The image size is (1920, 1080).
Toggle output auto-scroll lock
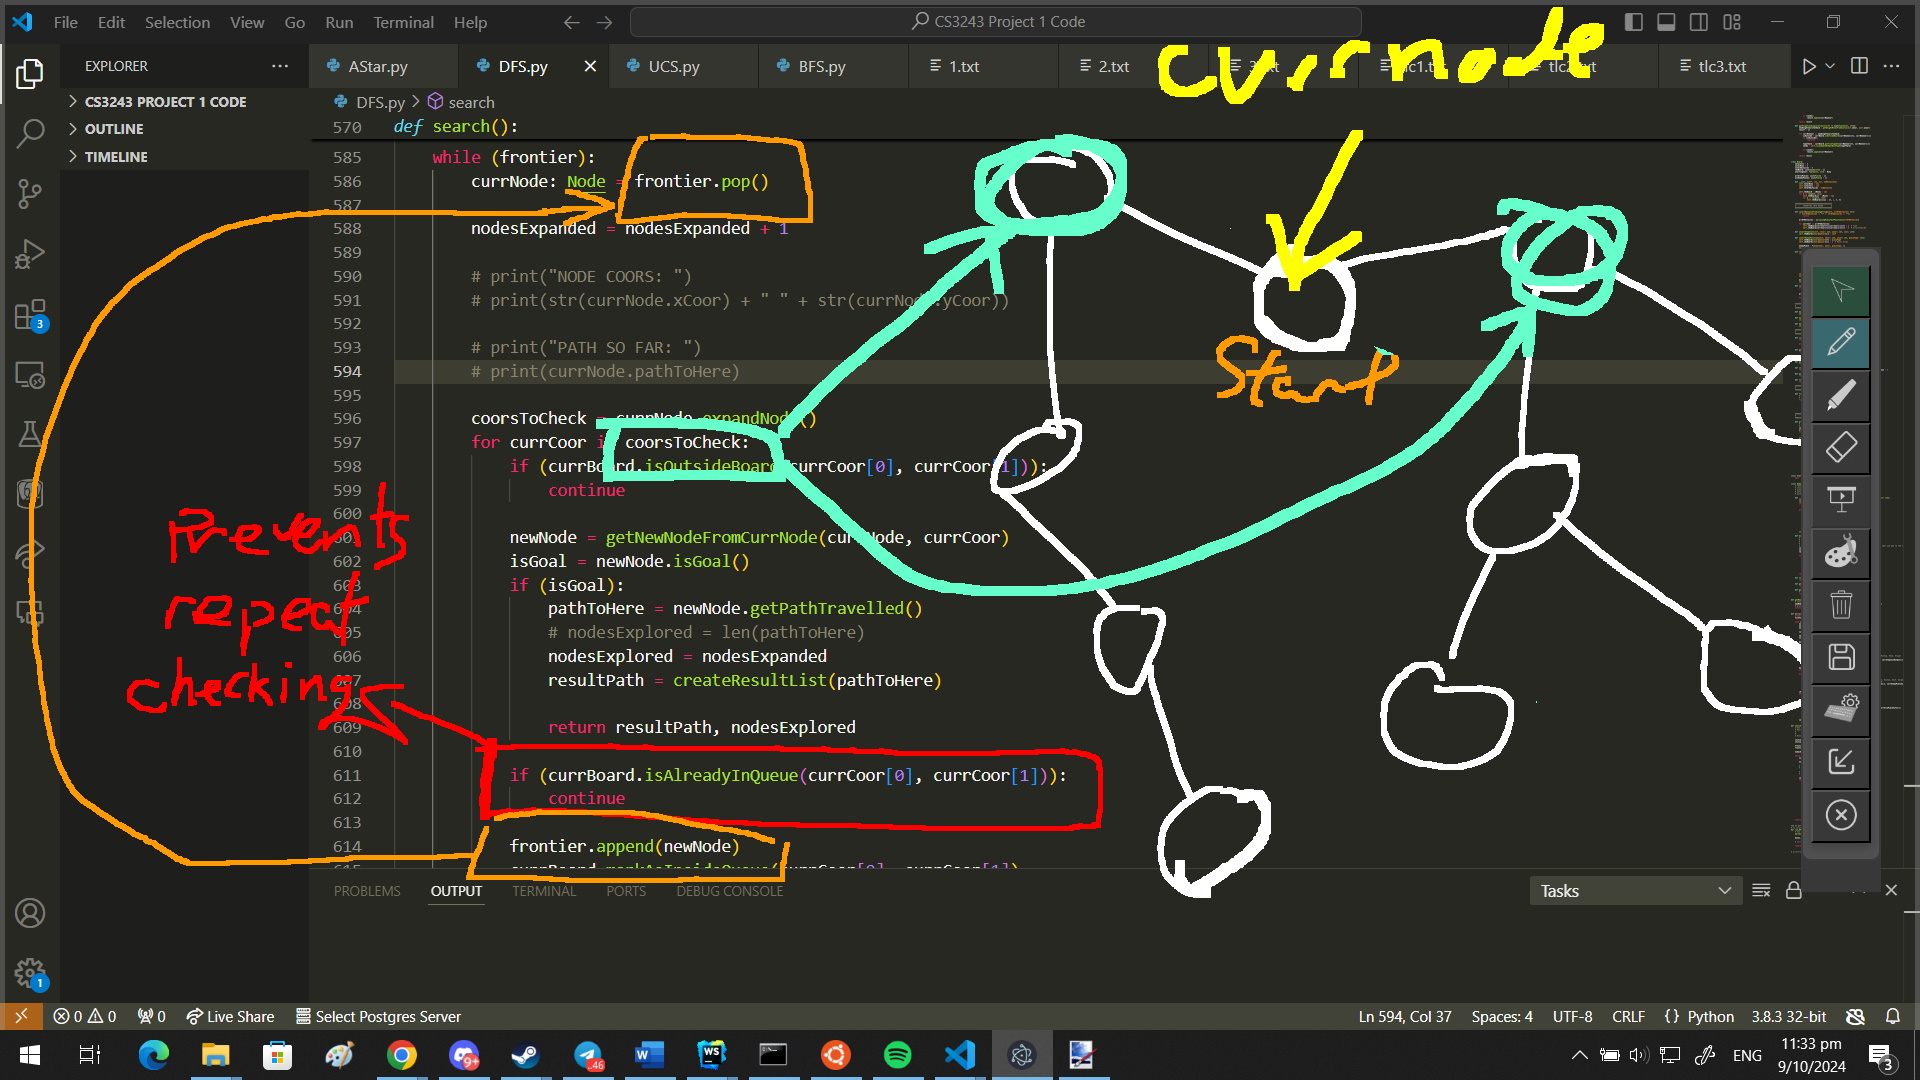pos(1794,890)
